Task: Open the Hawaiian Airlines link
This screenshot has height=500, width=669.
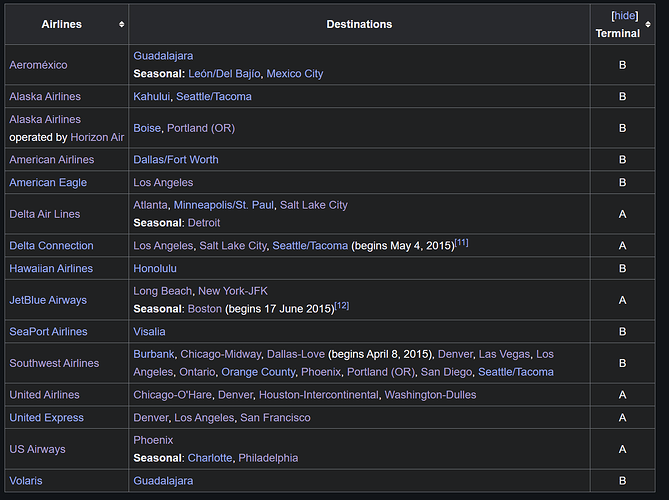Action: [x=51, y=268]
